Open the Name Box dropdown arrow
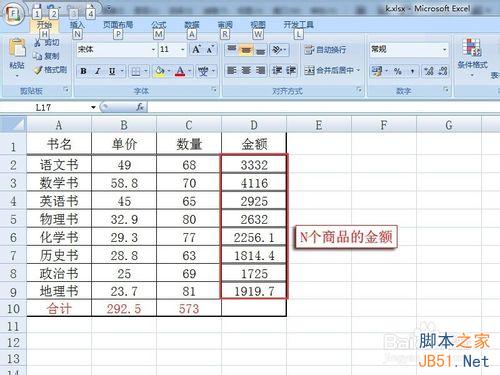 point(93,107)
